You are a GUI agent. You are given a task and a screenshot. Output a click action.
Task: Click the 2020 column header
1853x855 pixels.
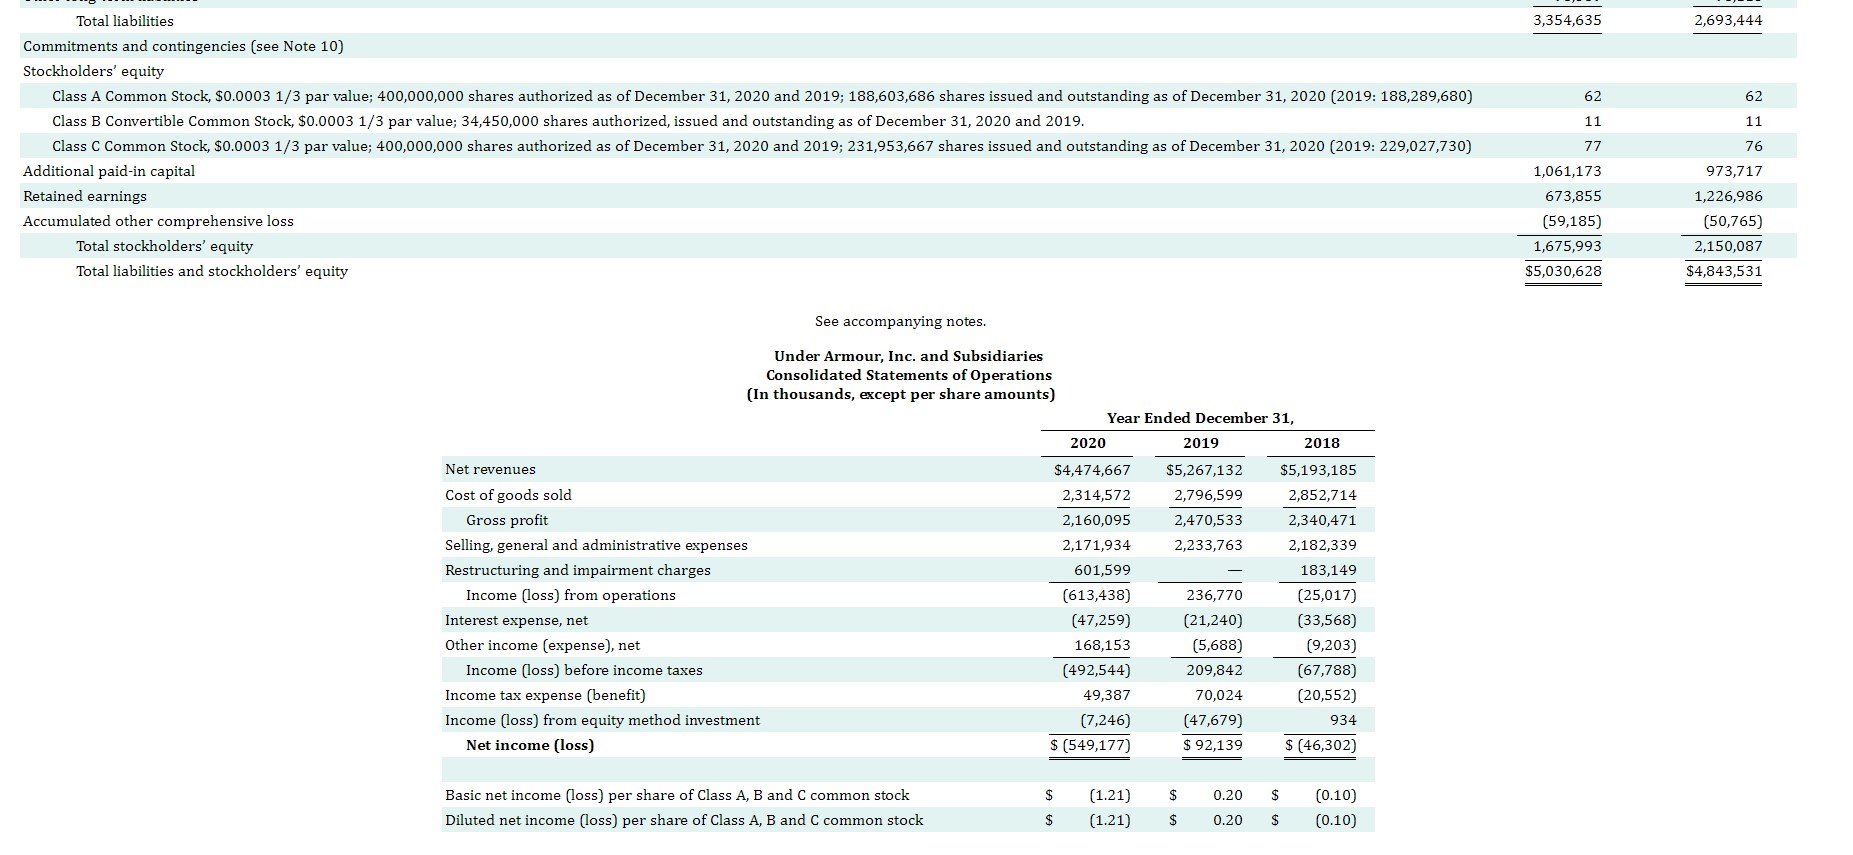pos(1088,443)
